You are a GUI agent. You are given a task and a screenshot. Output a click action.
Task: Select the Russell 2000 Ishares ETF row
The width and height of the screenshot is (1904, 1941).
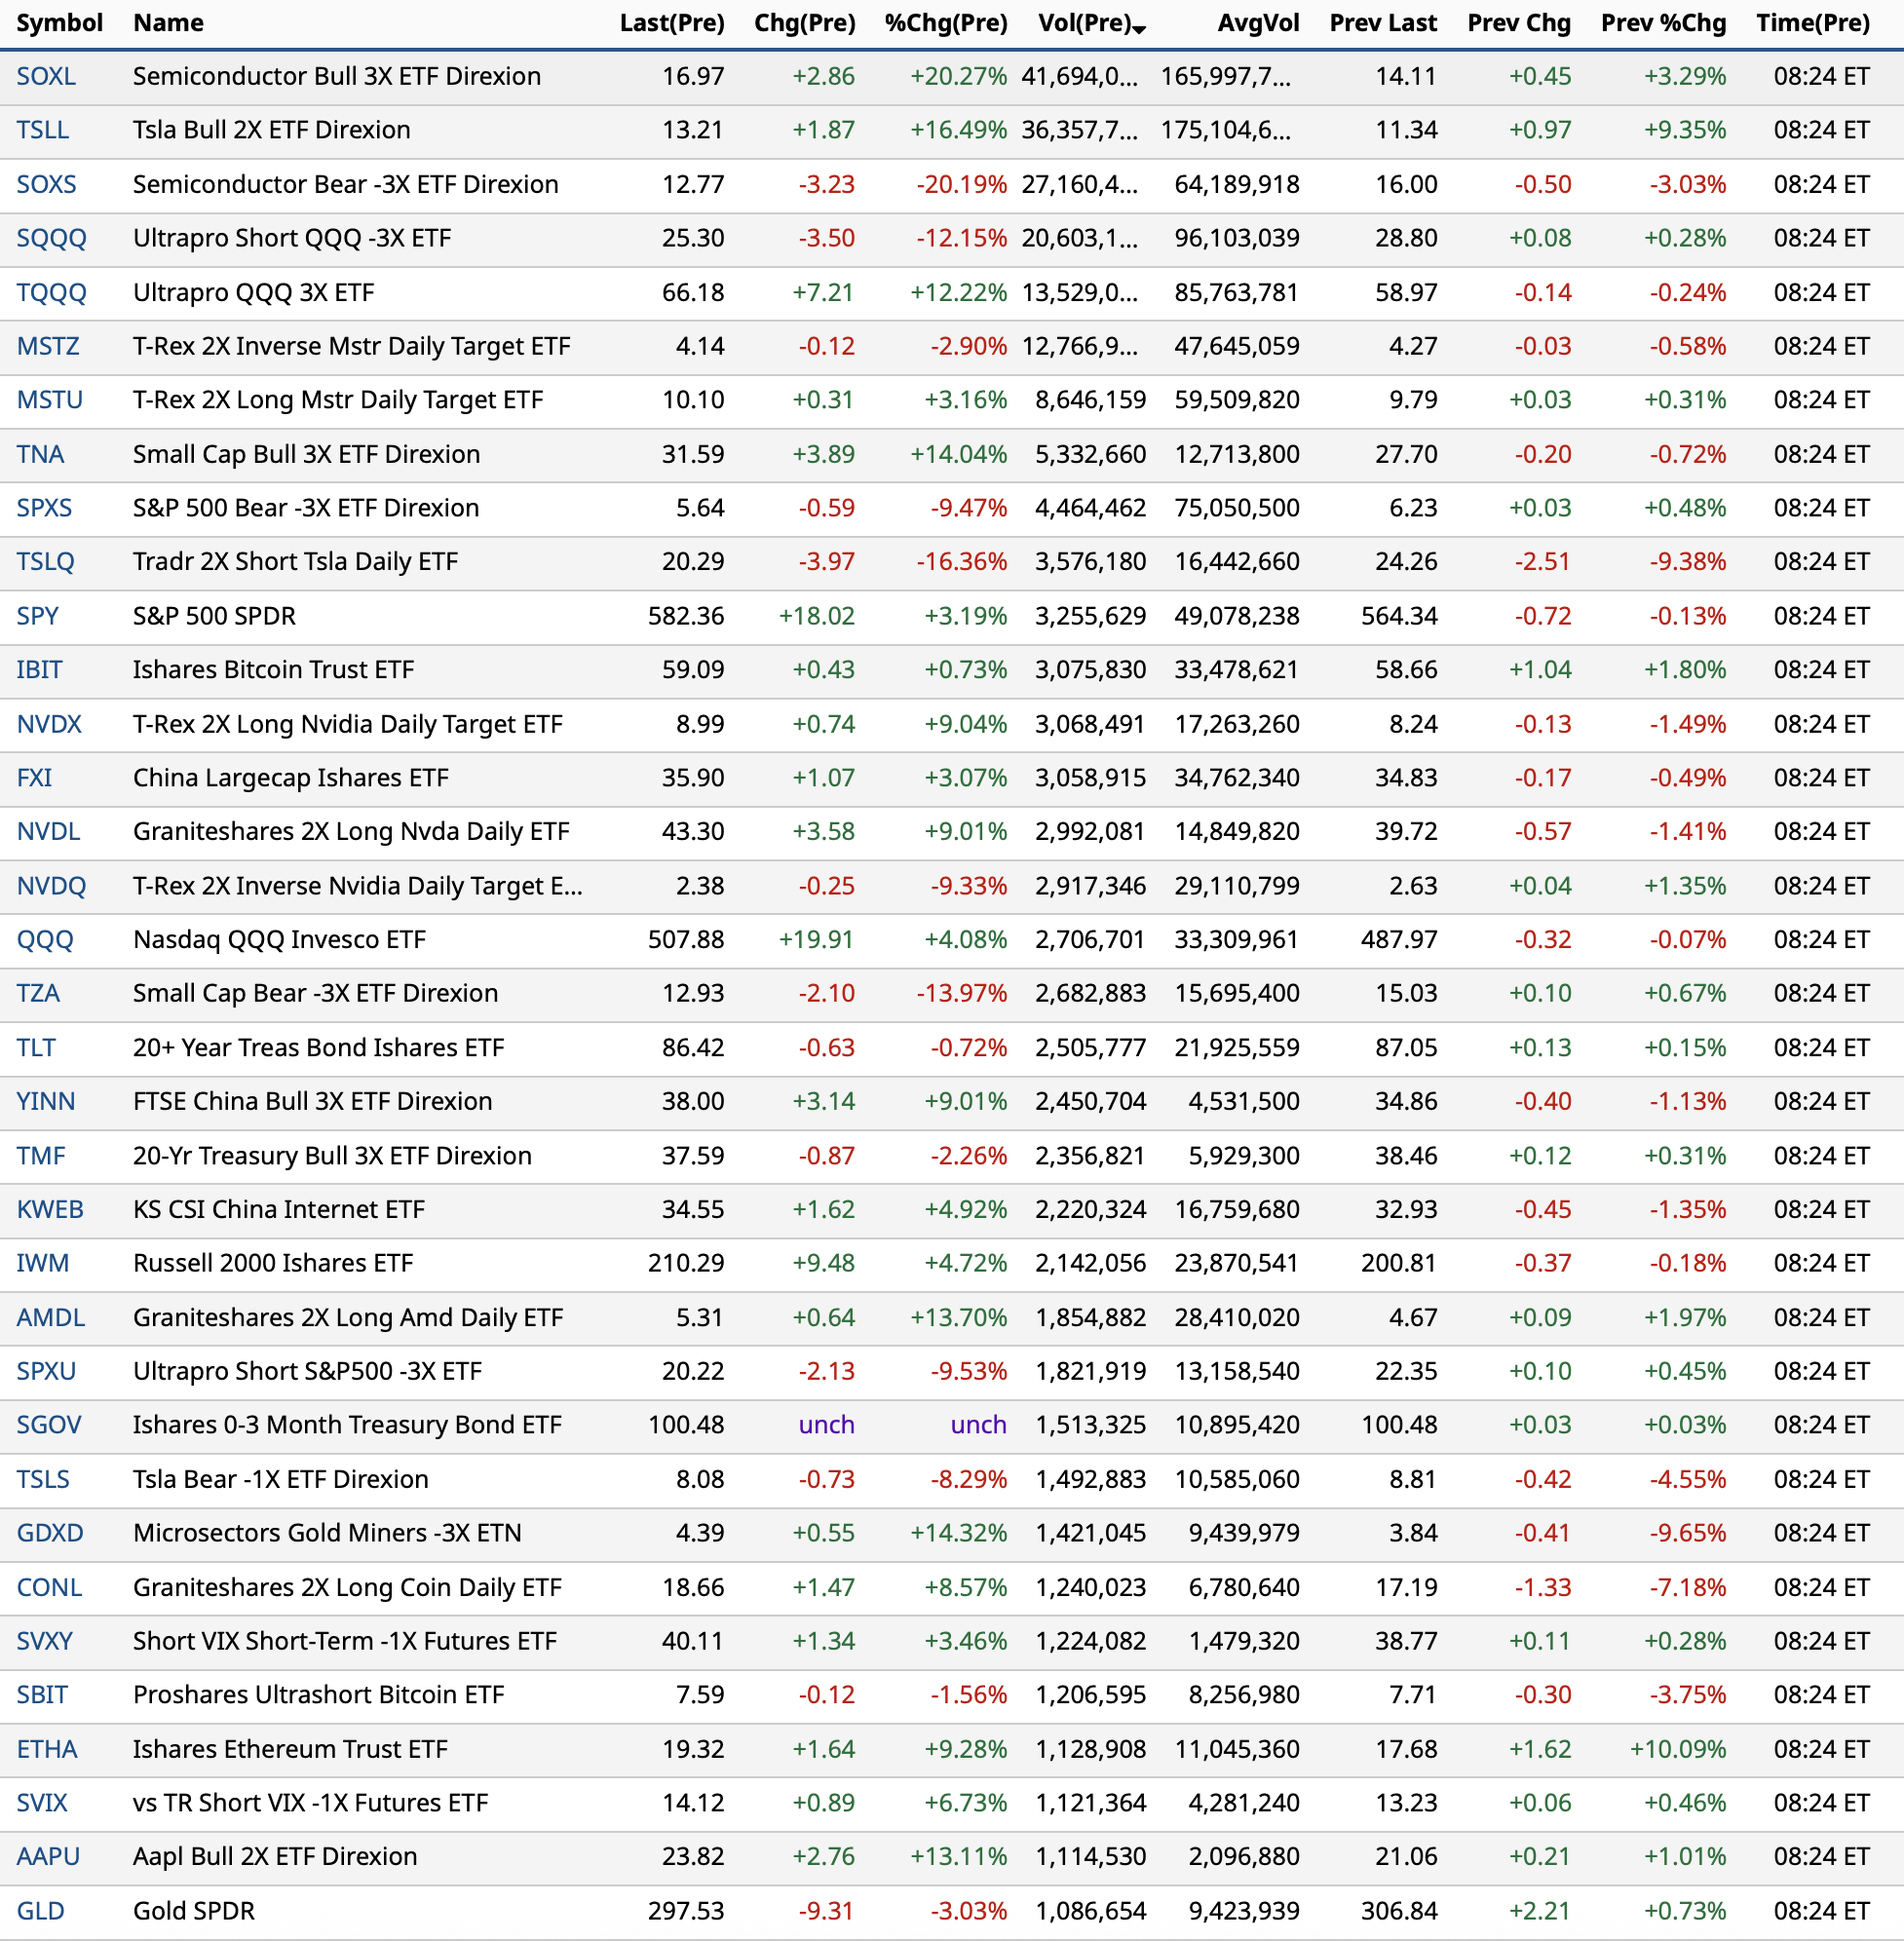coord(273,1263)
